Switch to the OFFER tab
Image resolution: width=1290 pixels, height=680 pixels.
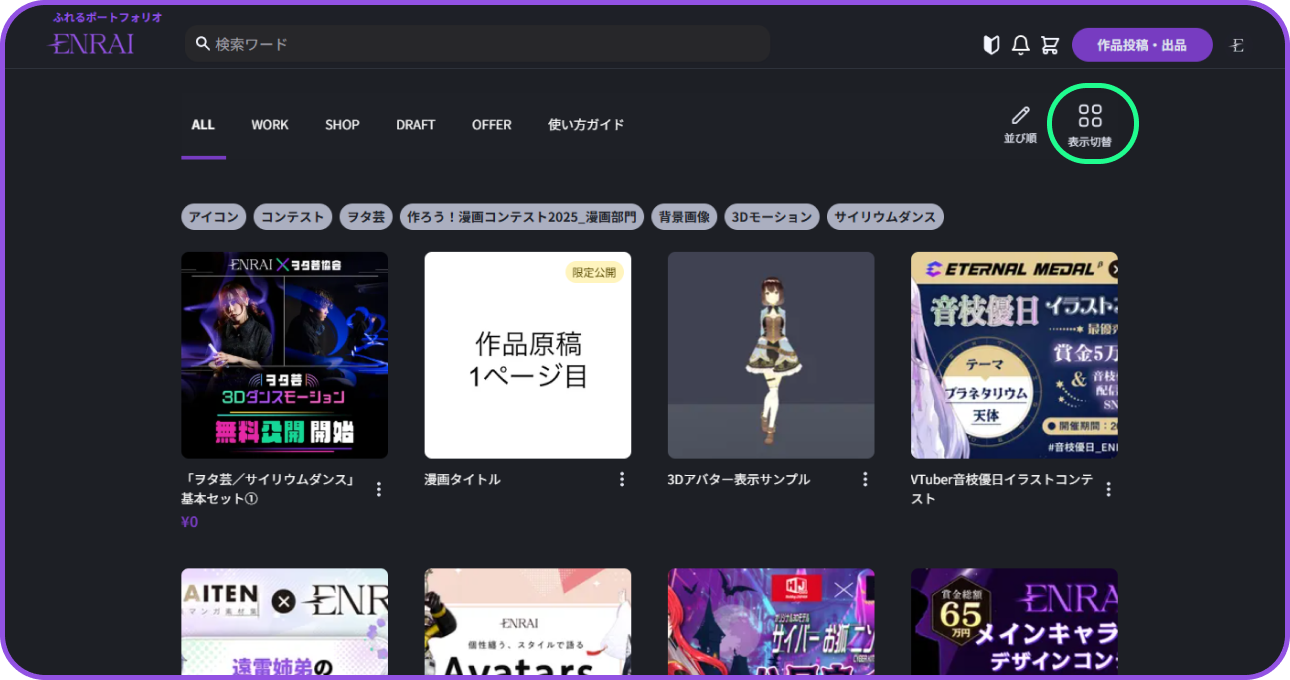point(492,125)
